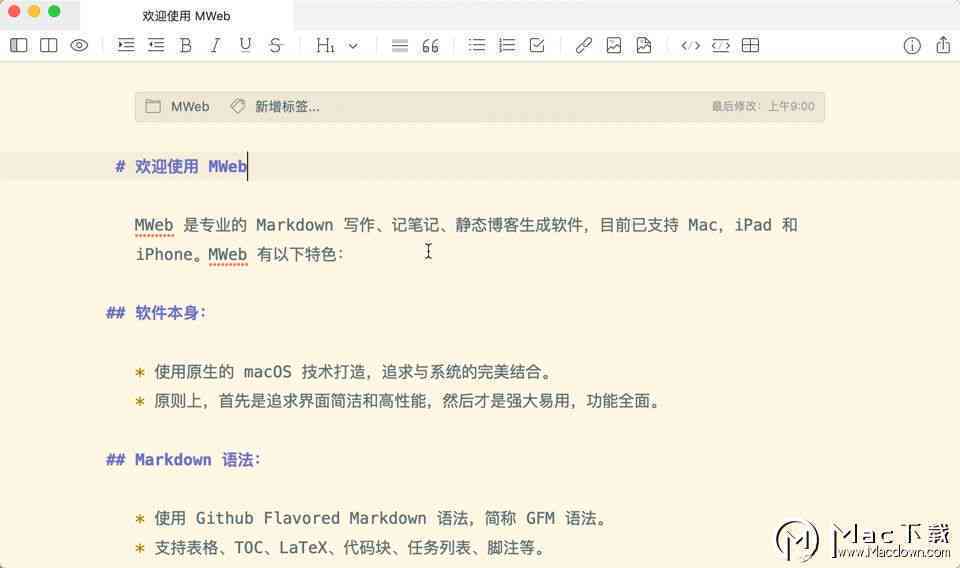Decrease indent with the outdent icon
Screen dimensions: 960x568
pos(157,45)
